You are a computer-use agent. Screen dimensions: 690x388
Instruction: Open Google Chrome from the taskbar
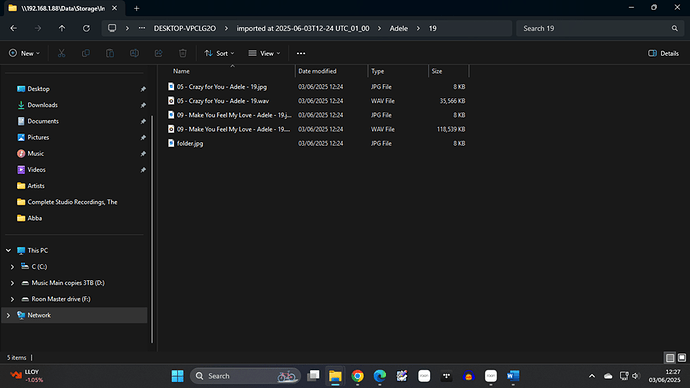(x=357, y=376)
